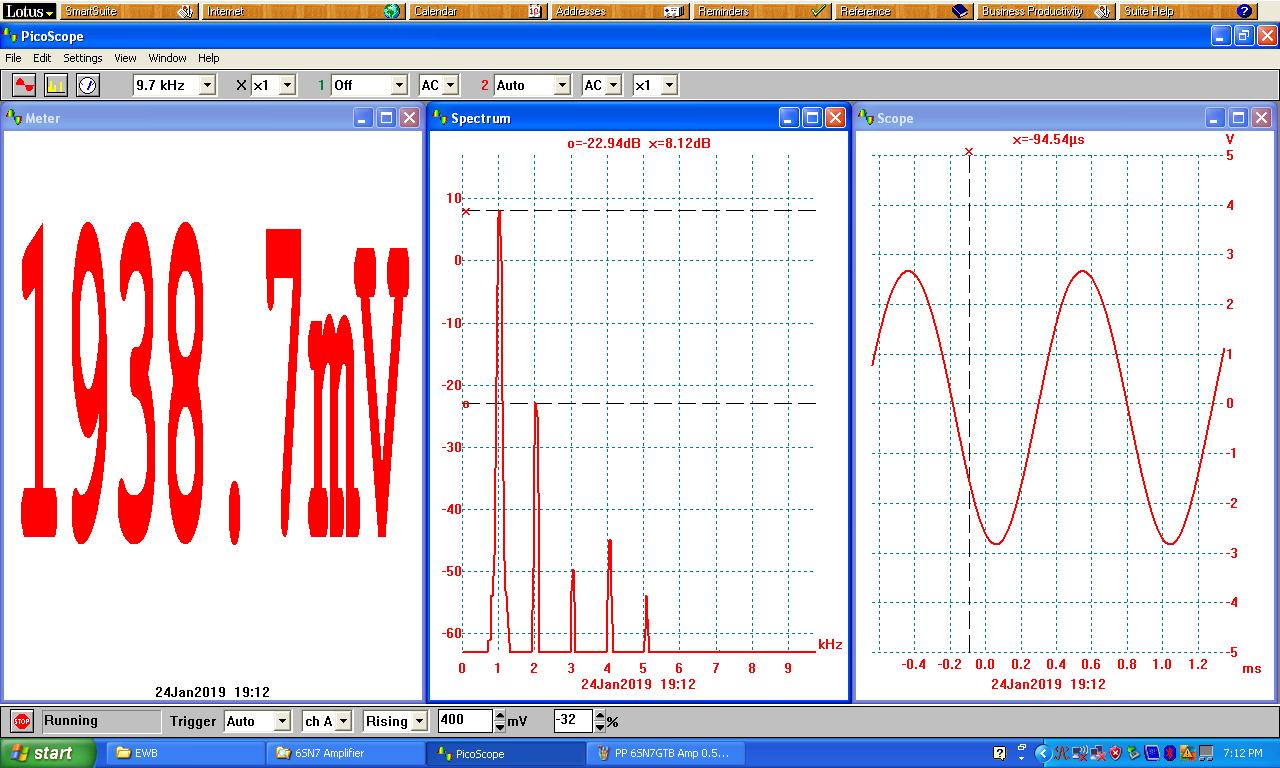This screenshot has width=1280, height=768.
Task: Click the Bluetooth tray icon
Action: (x=1169, y=753)
